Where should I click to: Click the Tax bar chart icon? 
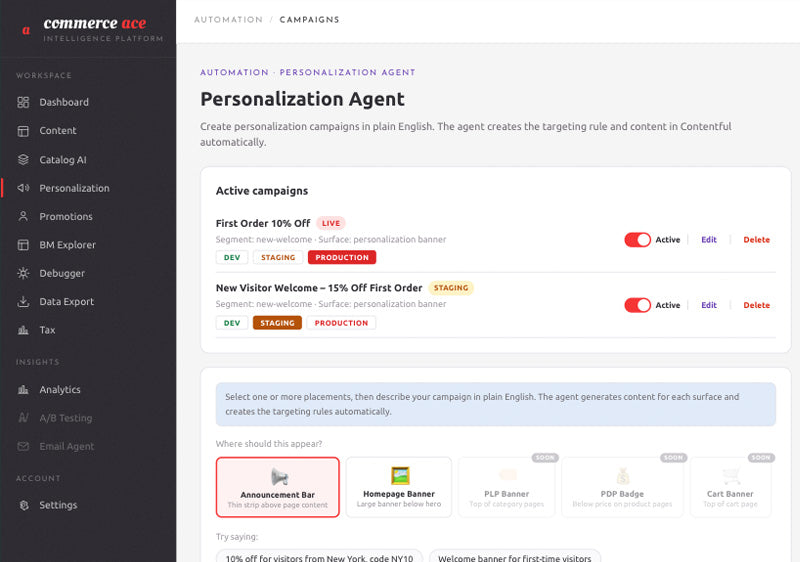pyautogui.click(x=23, y=330)
